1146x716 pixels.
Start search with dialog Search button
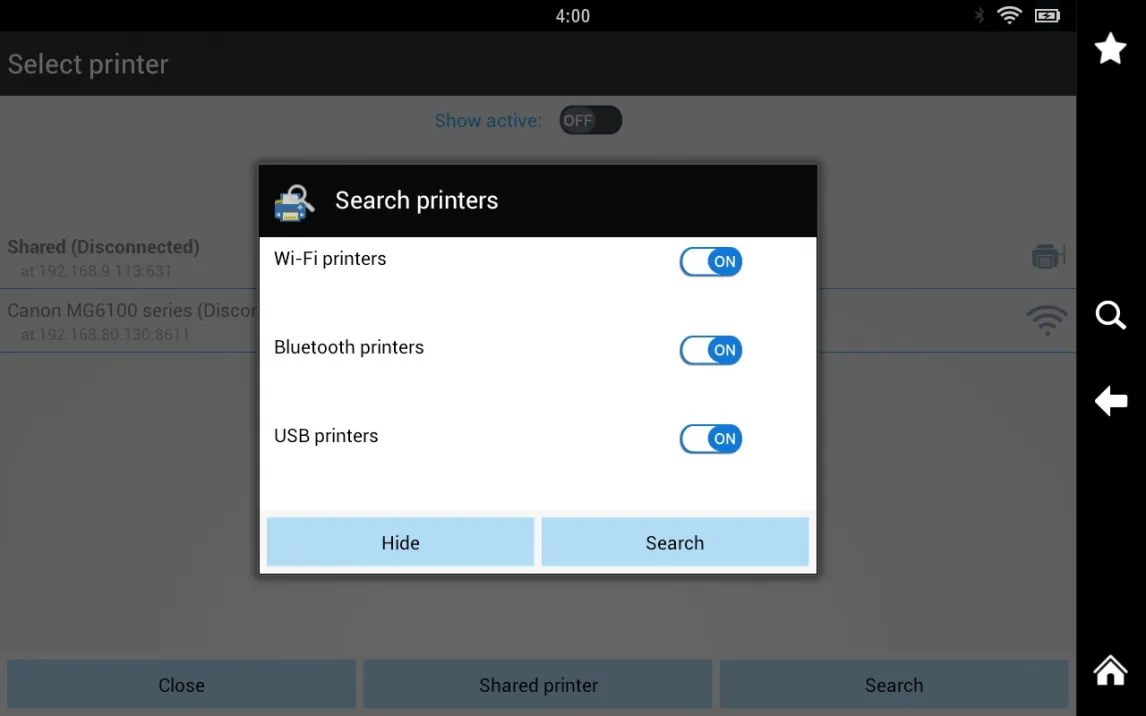pyautogui.click(x=675, y=543)
